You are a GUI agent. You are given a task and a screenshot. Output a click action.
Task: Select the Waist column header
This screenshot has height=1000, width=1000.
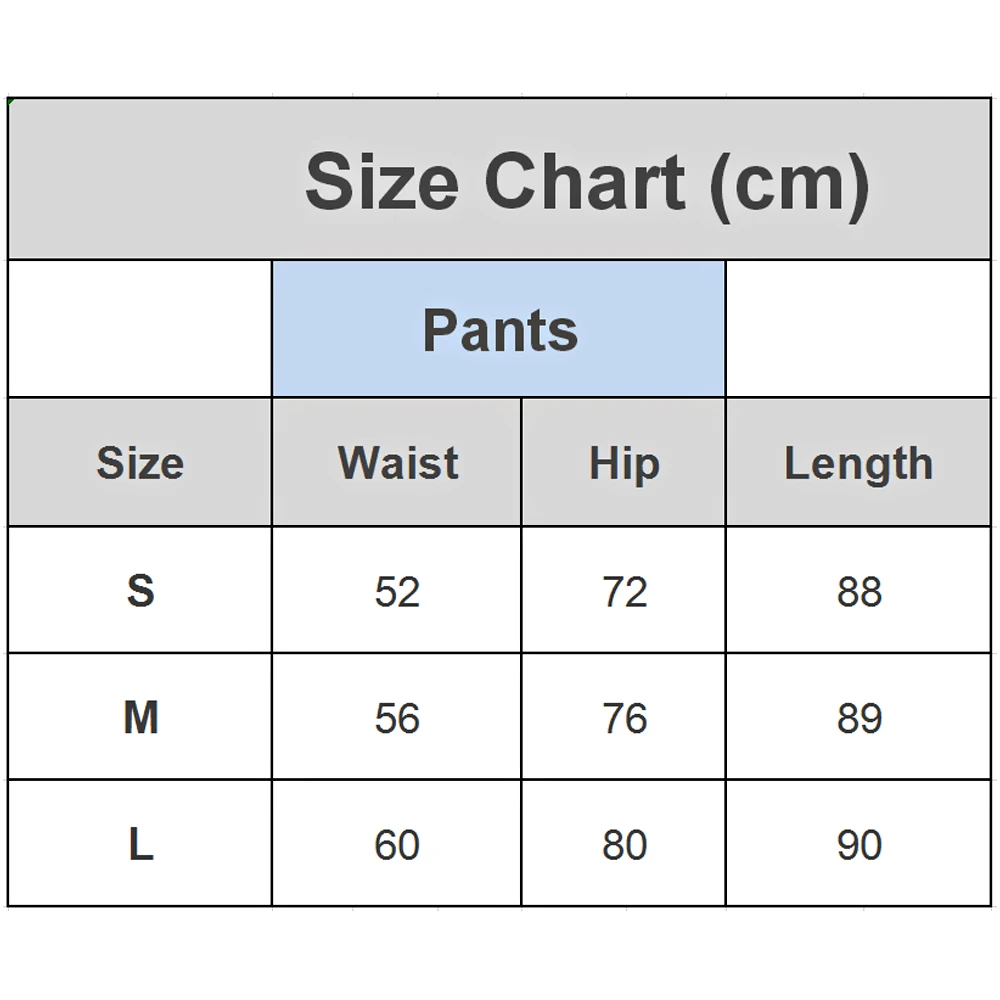pyautogui.click(x=397, y=463)
